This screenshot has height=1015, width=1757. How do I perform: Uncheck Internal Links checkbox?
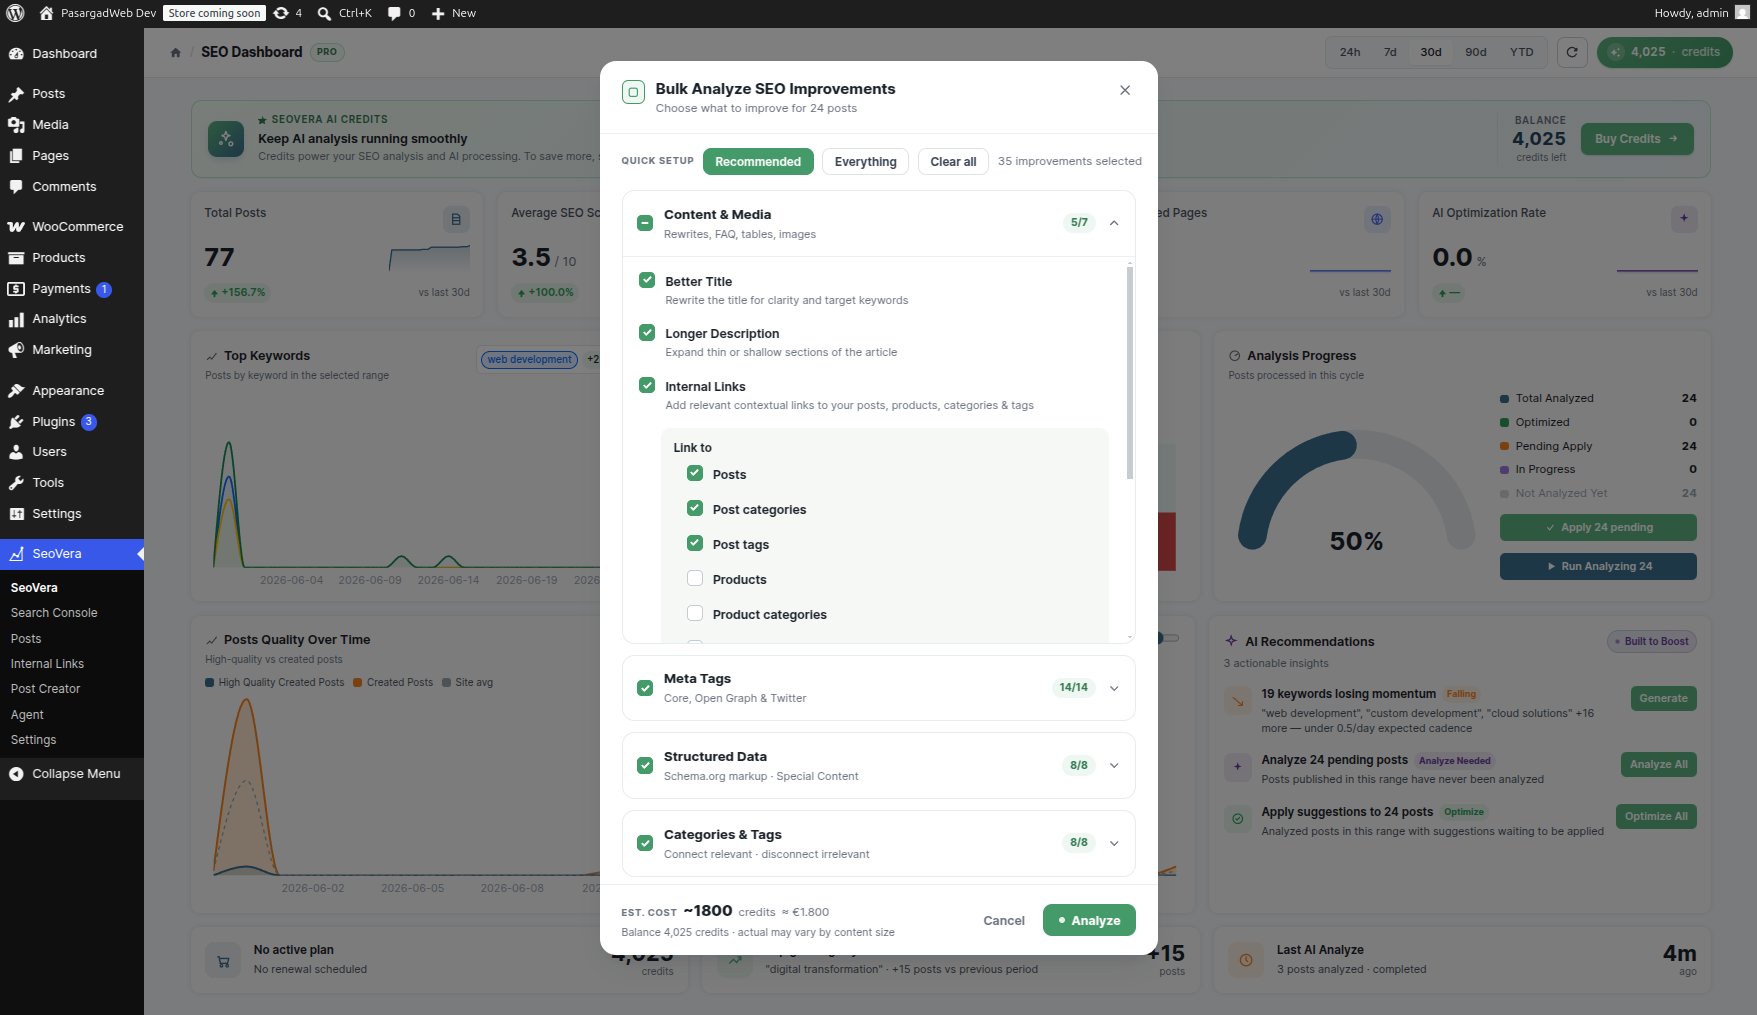click(x=647, y=385)
